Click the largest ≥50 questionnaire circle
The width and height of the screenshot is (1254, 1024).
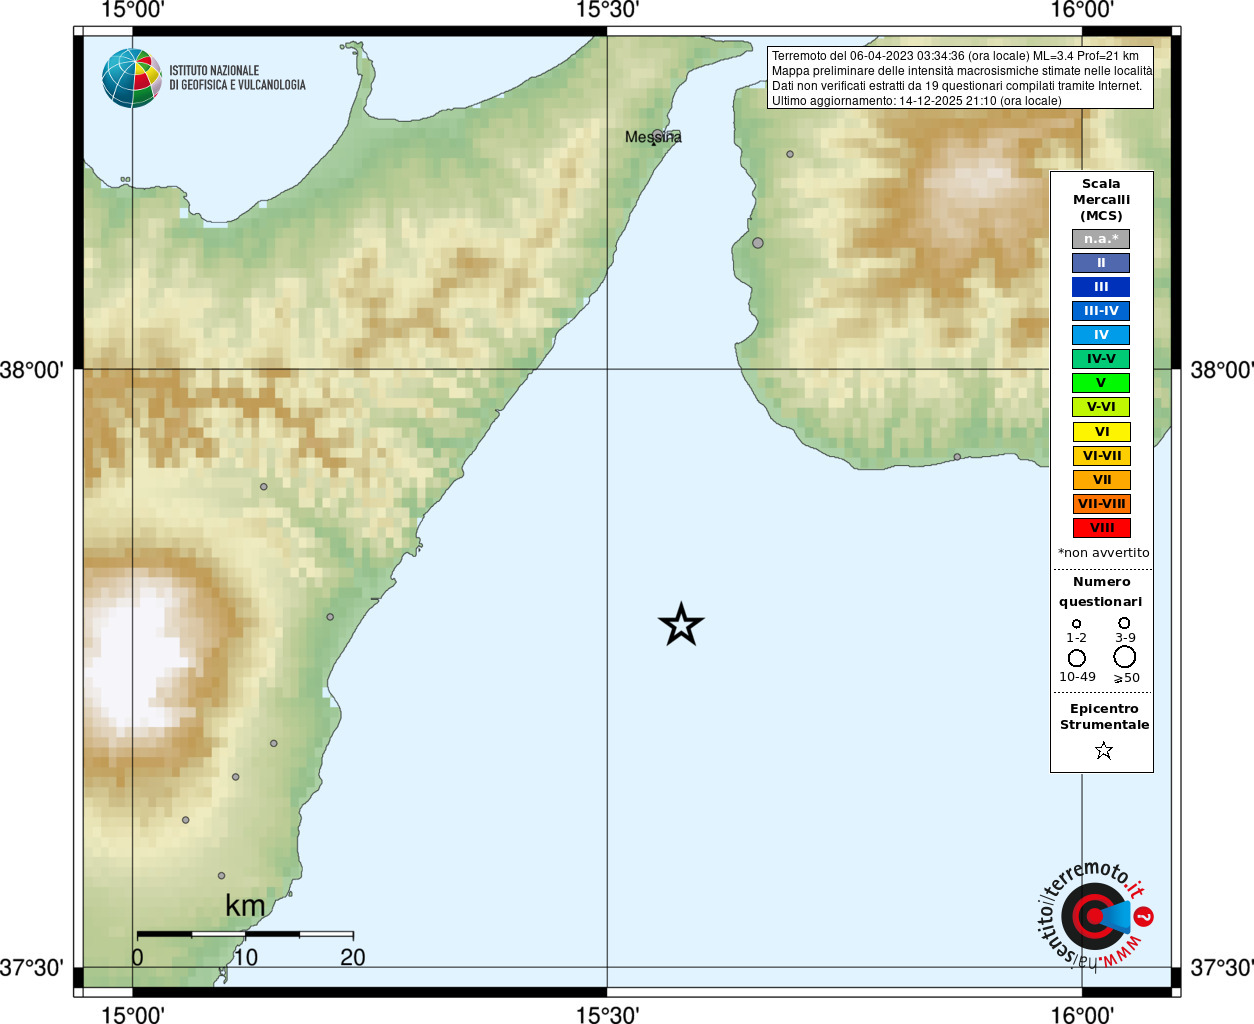pos(1125,657)
